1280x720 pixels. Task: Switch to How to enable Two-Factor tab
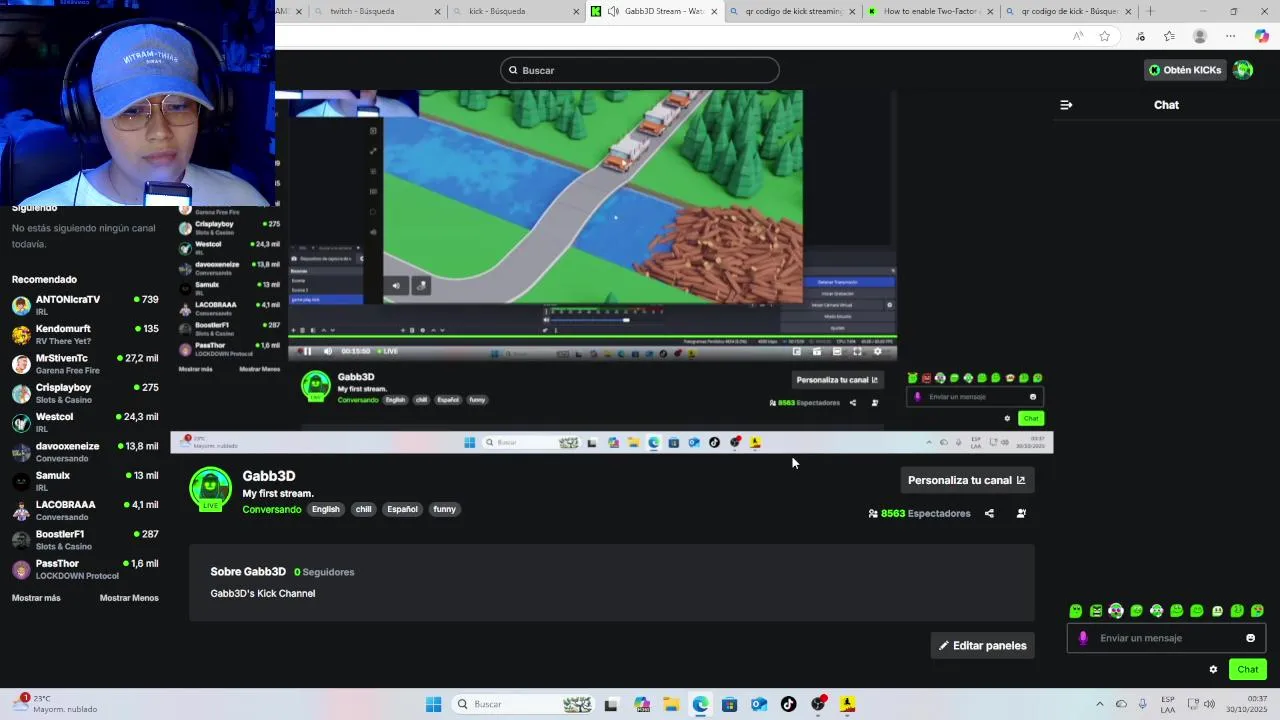click(x=931, y=11)
